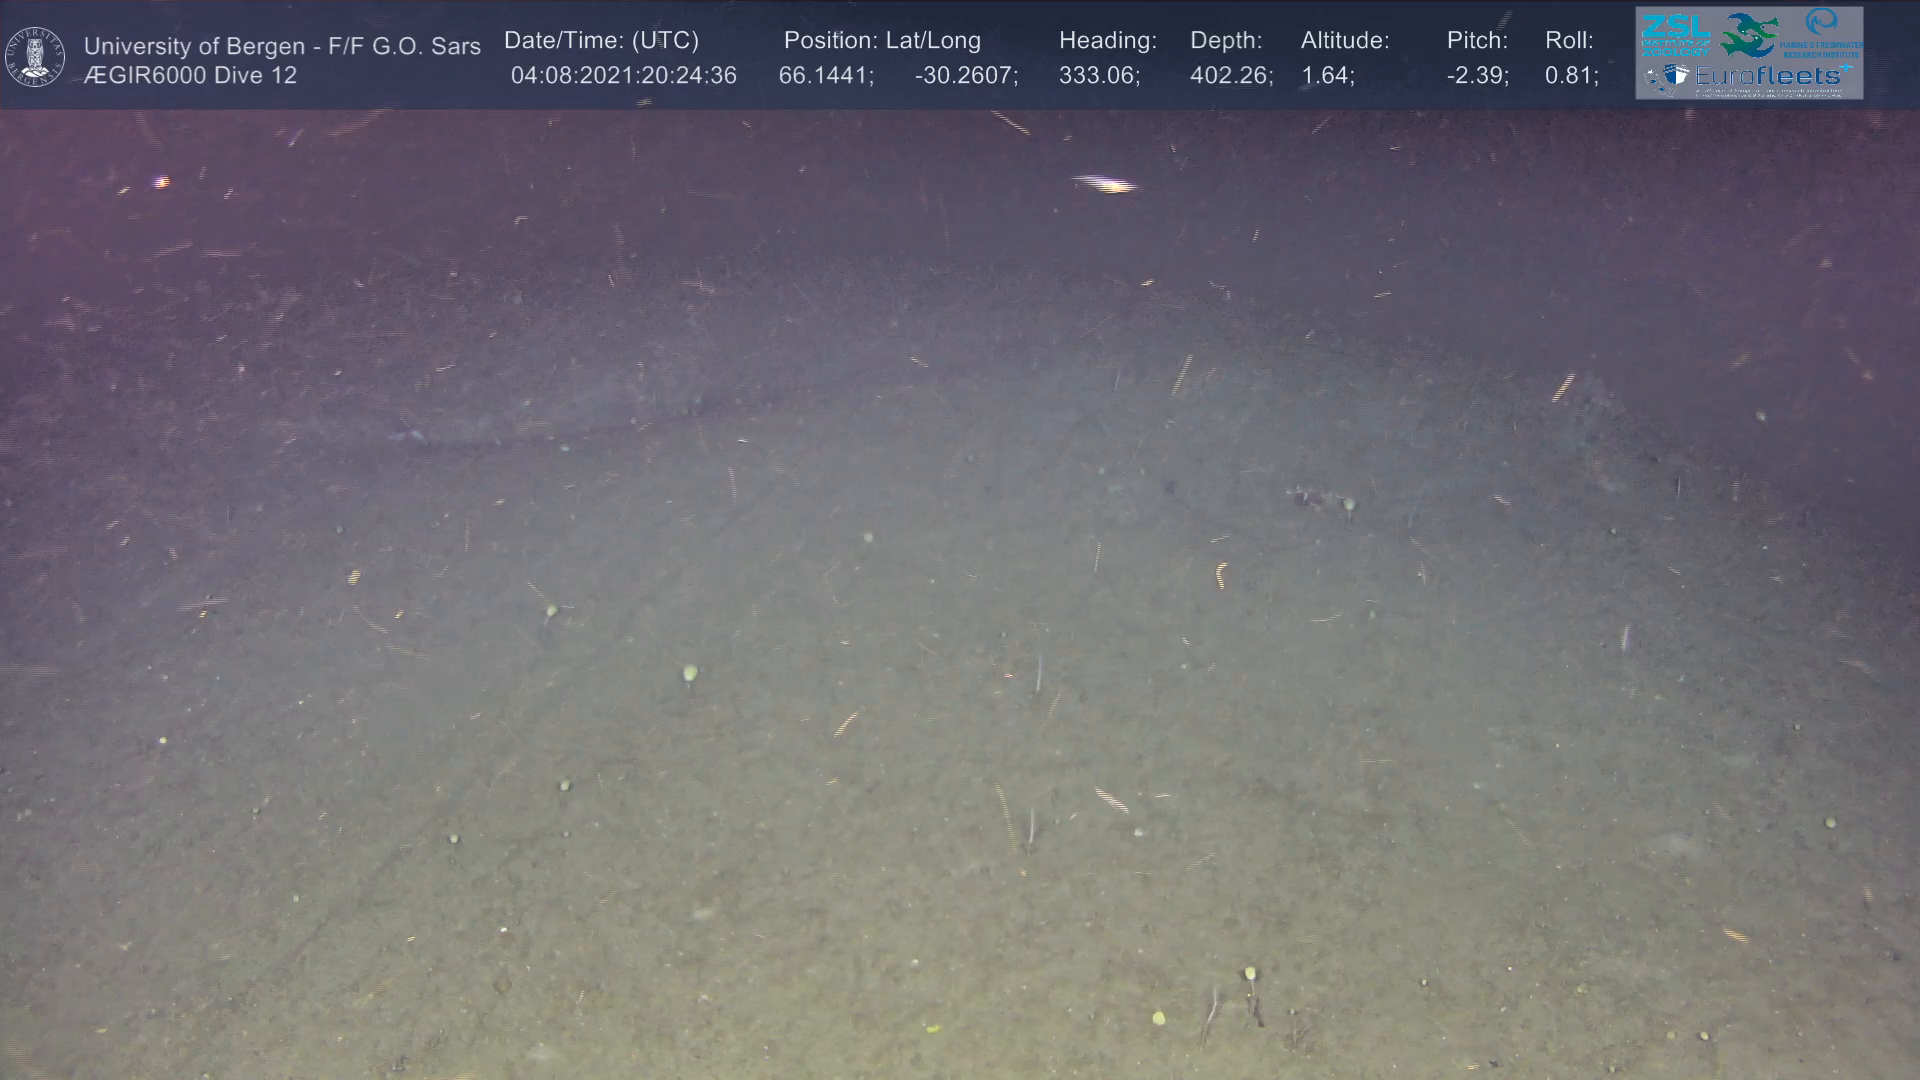Click the Pitch value -2.39
Screen dimensions: 1920x1080
coord(1477,76)
